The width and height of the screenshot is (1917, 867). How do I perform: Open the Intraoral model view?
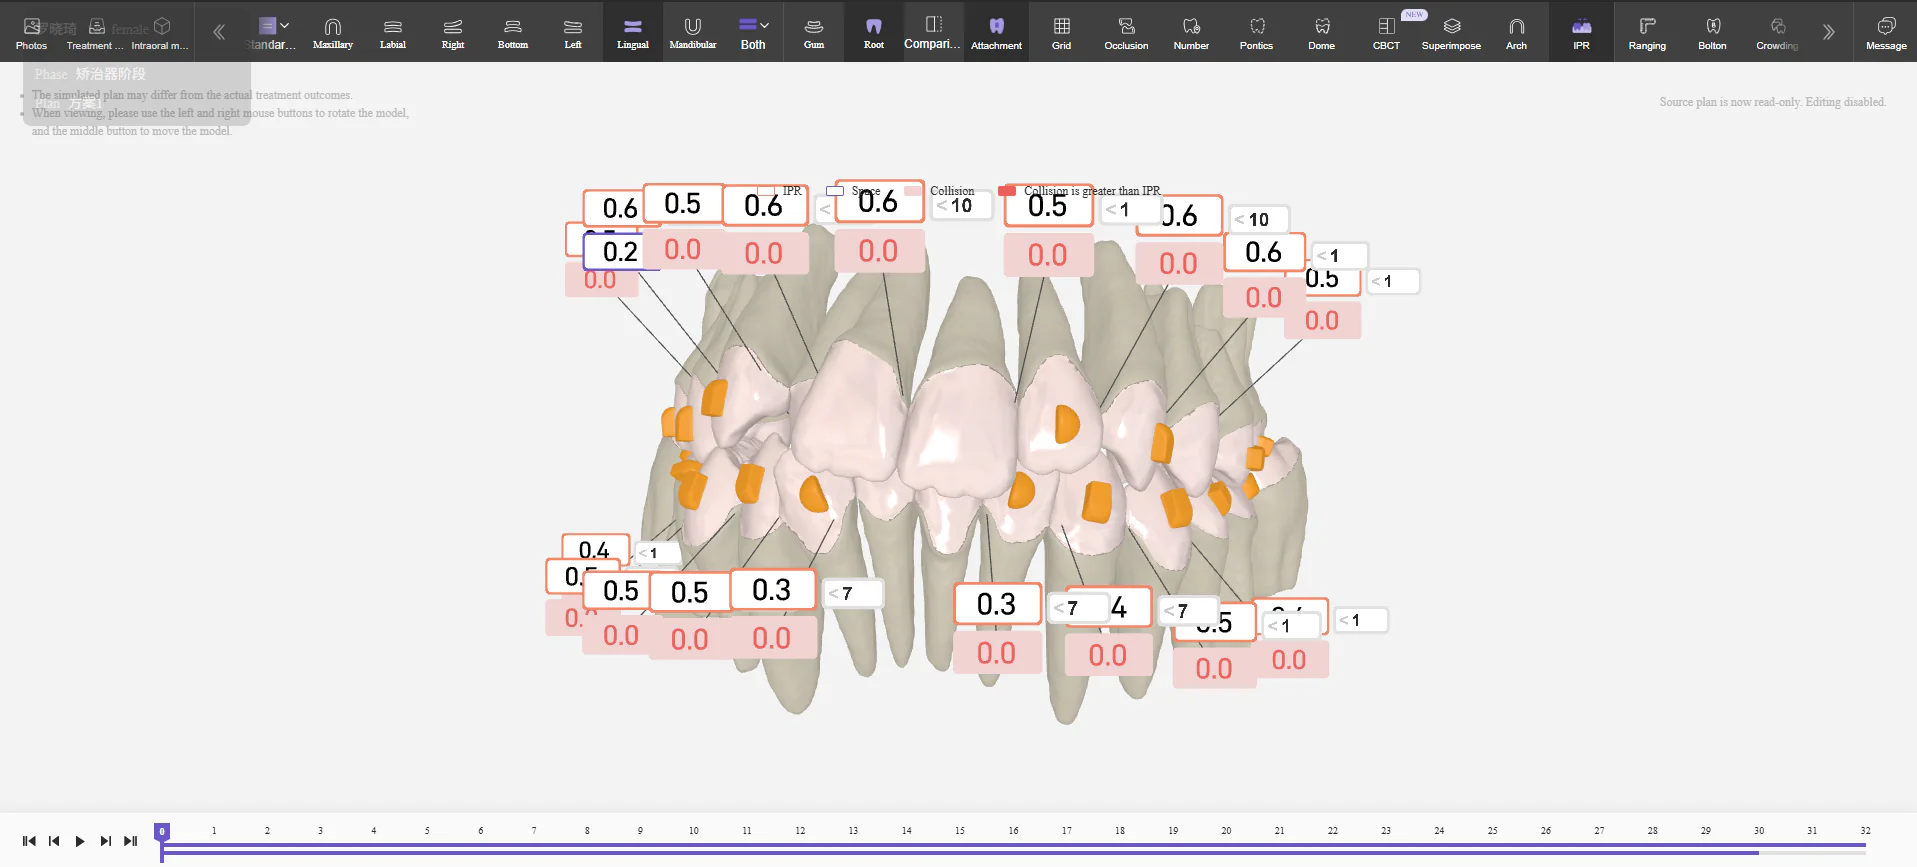tap(160, 34)
